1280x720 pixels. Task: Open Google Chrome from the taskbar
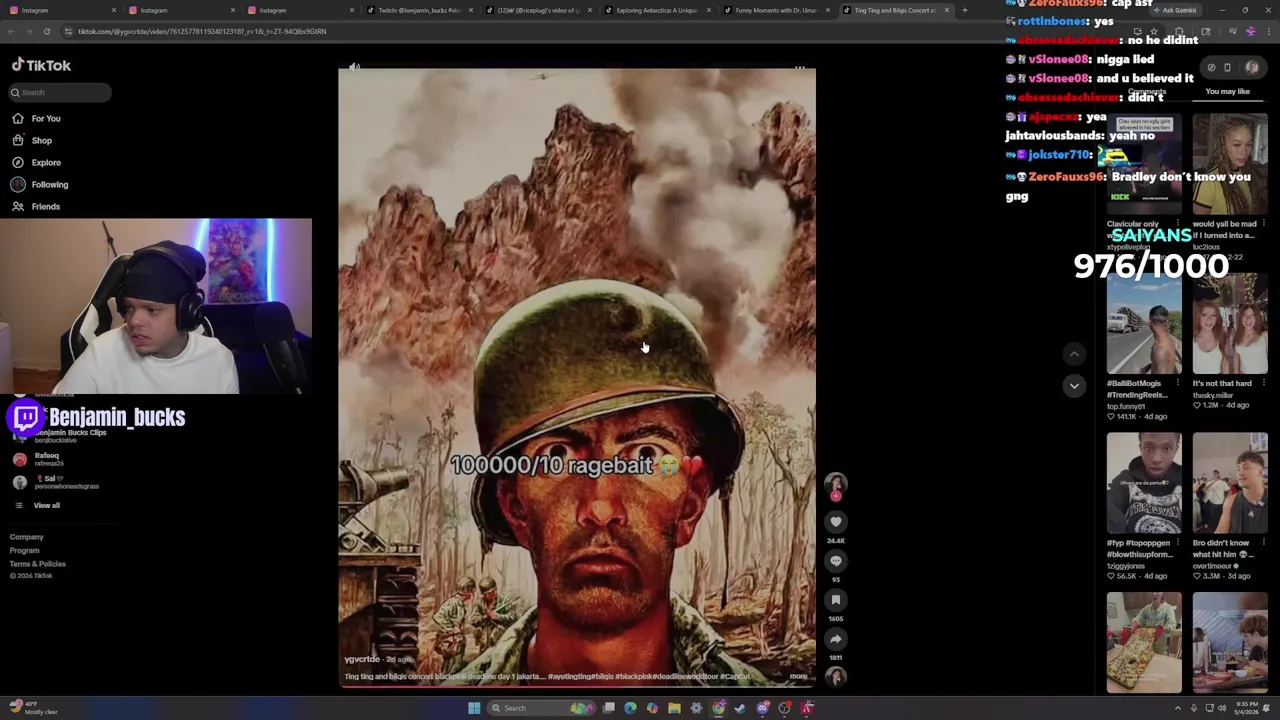click(x=718, y=708)
